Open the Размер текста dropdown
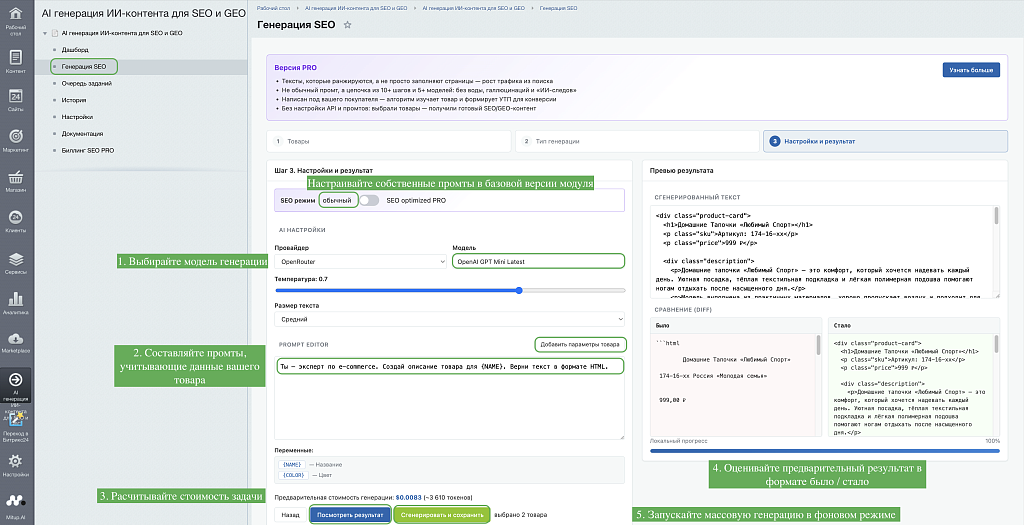Image resolution: width=1024 pixels, height=525 pixels. coord(449,319)
